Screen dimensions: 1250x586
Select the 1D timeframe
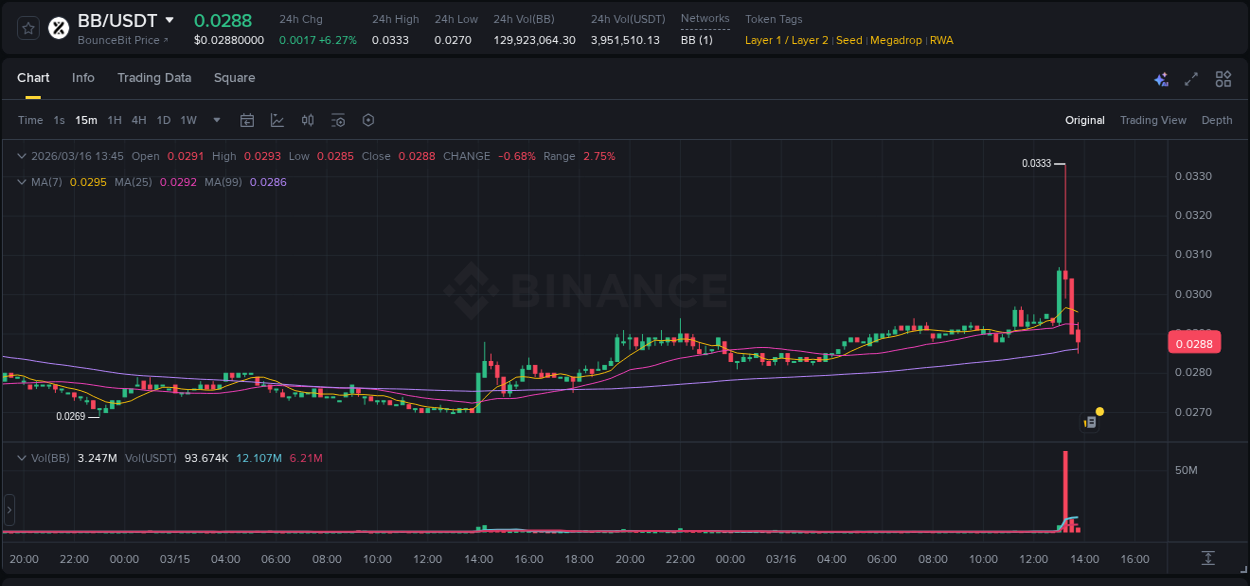point(163,119)
